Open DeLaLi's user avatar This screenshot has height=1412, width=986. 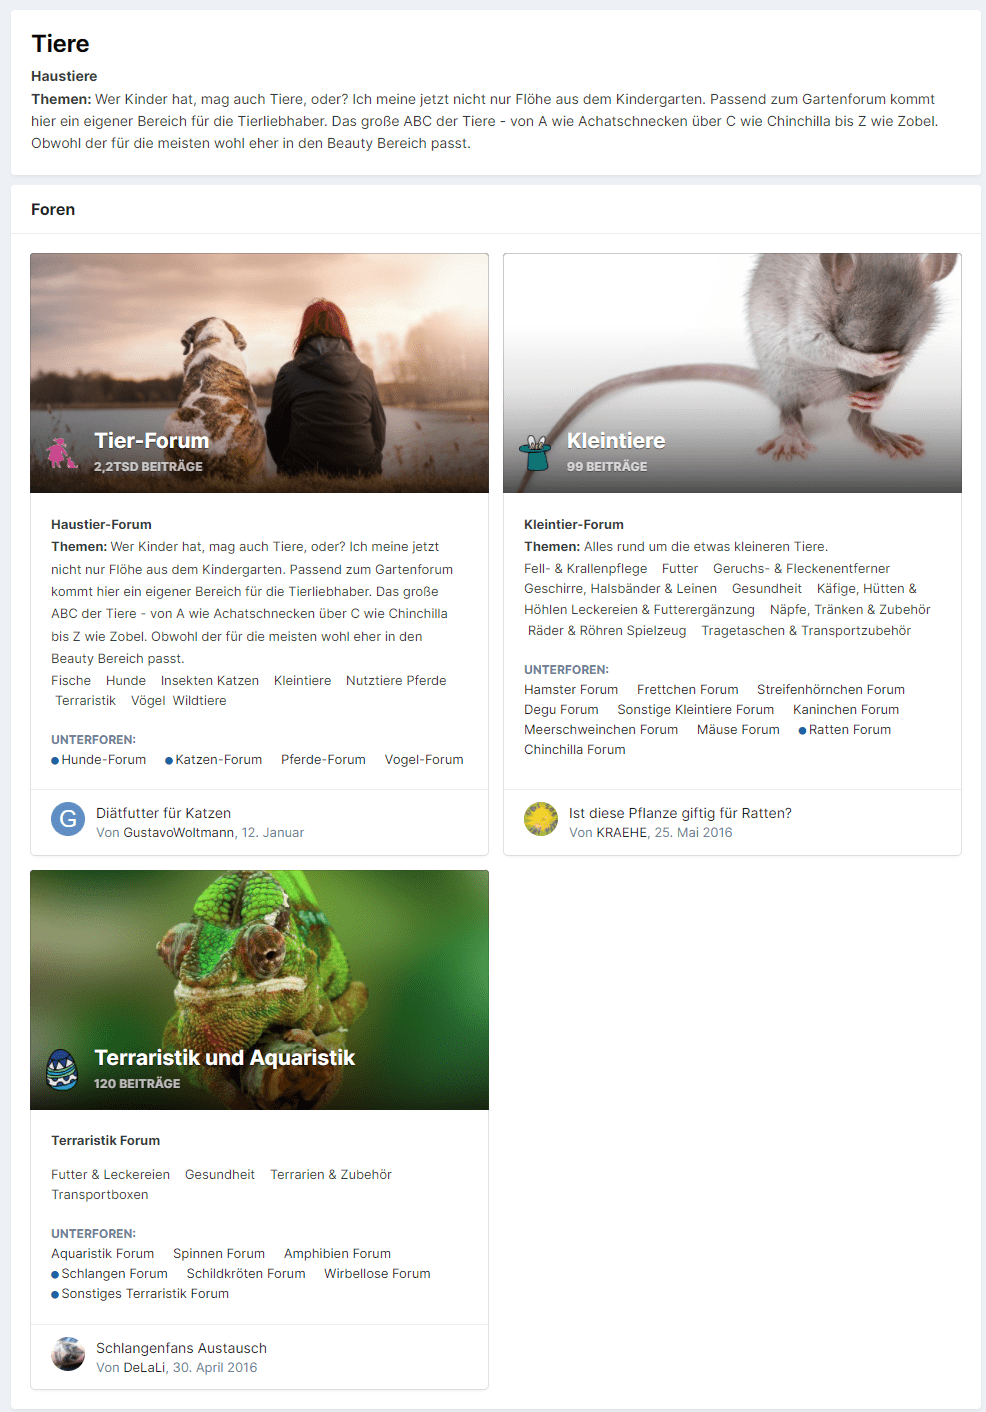click(x=68, y=1354)
